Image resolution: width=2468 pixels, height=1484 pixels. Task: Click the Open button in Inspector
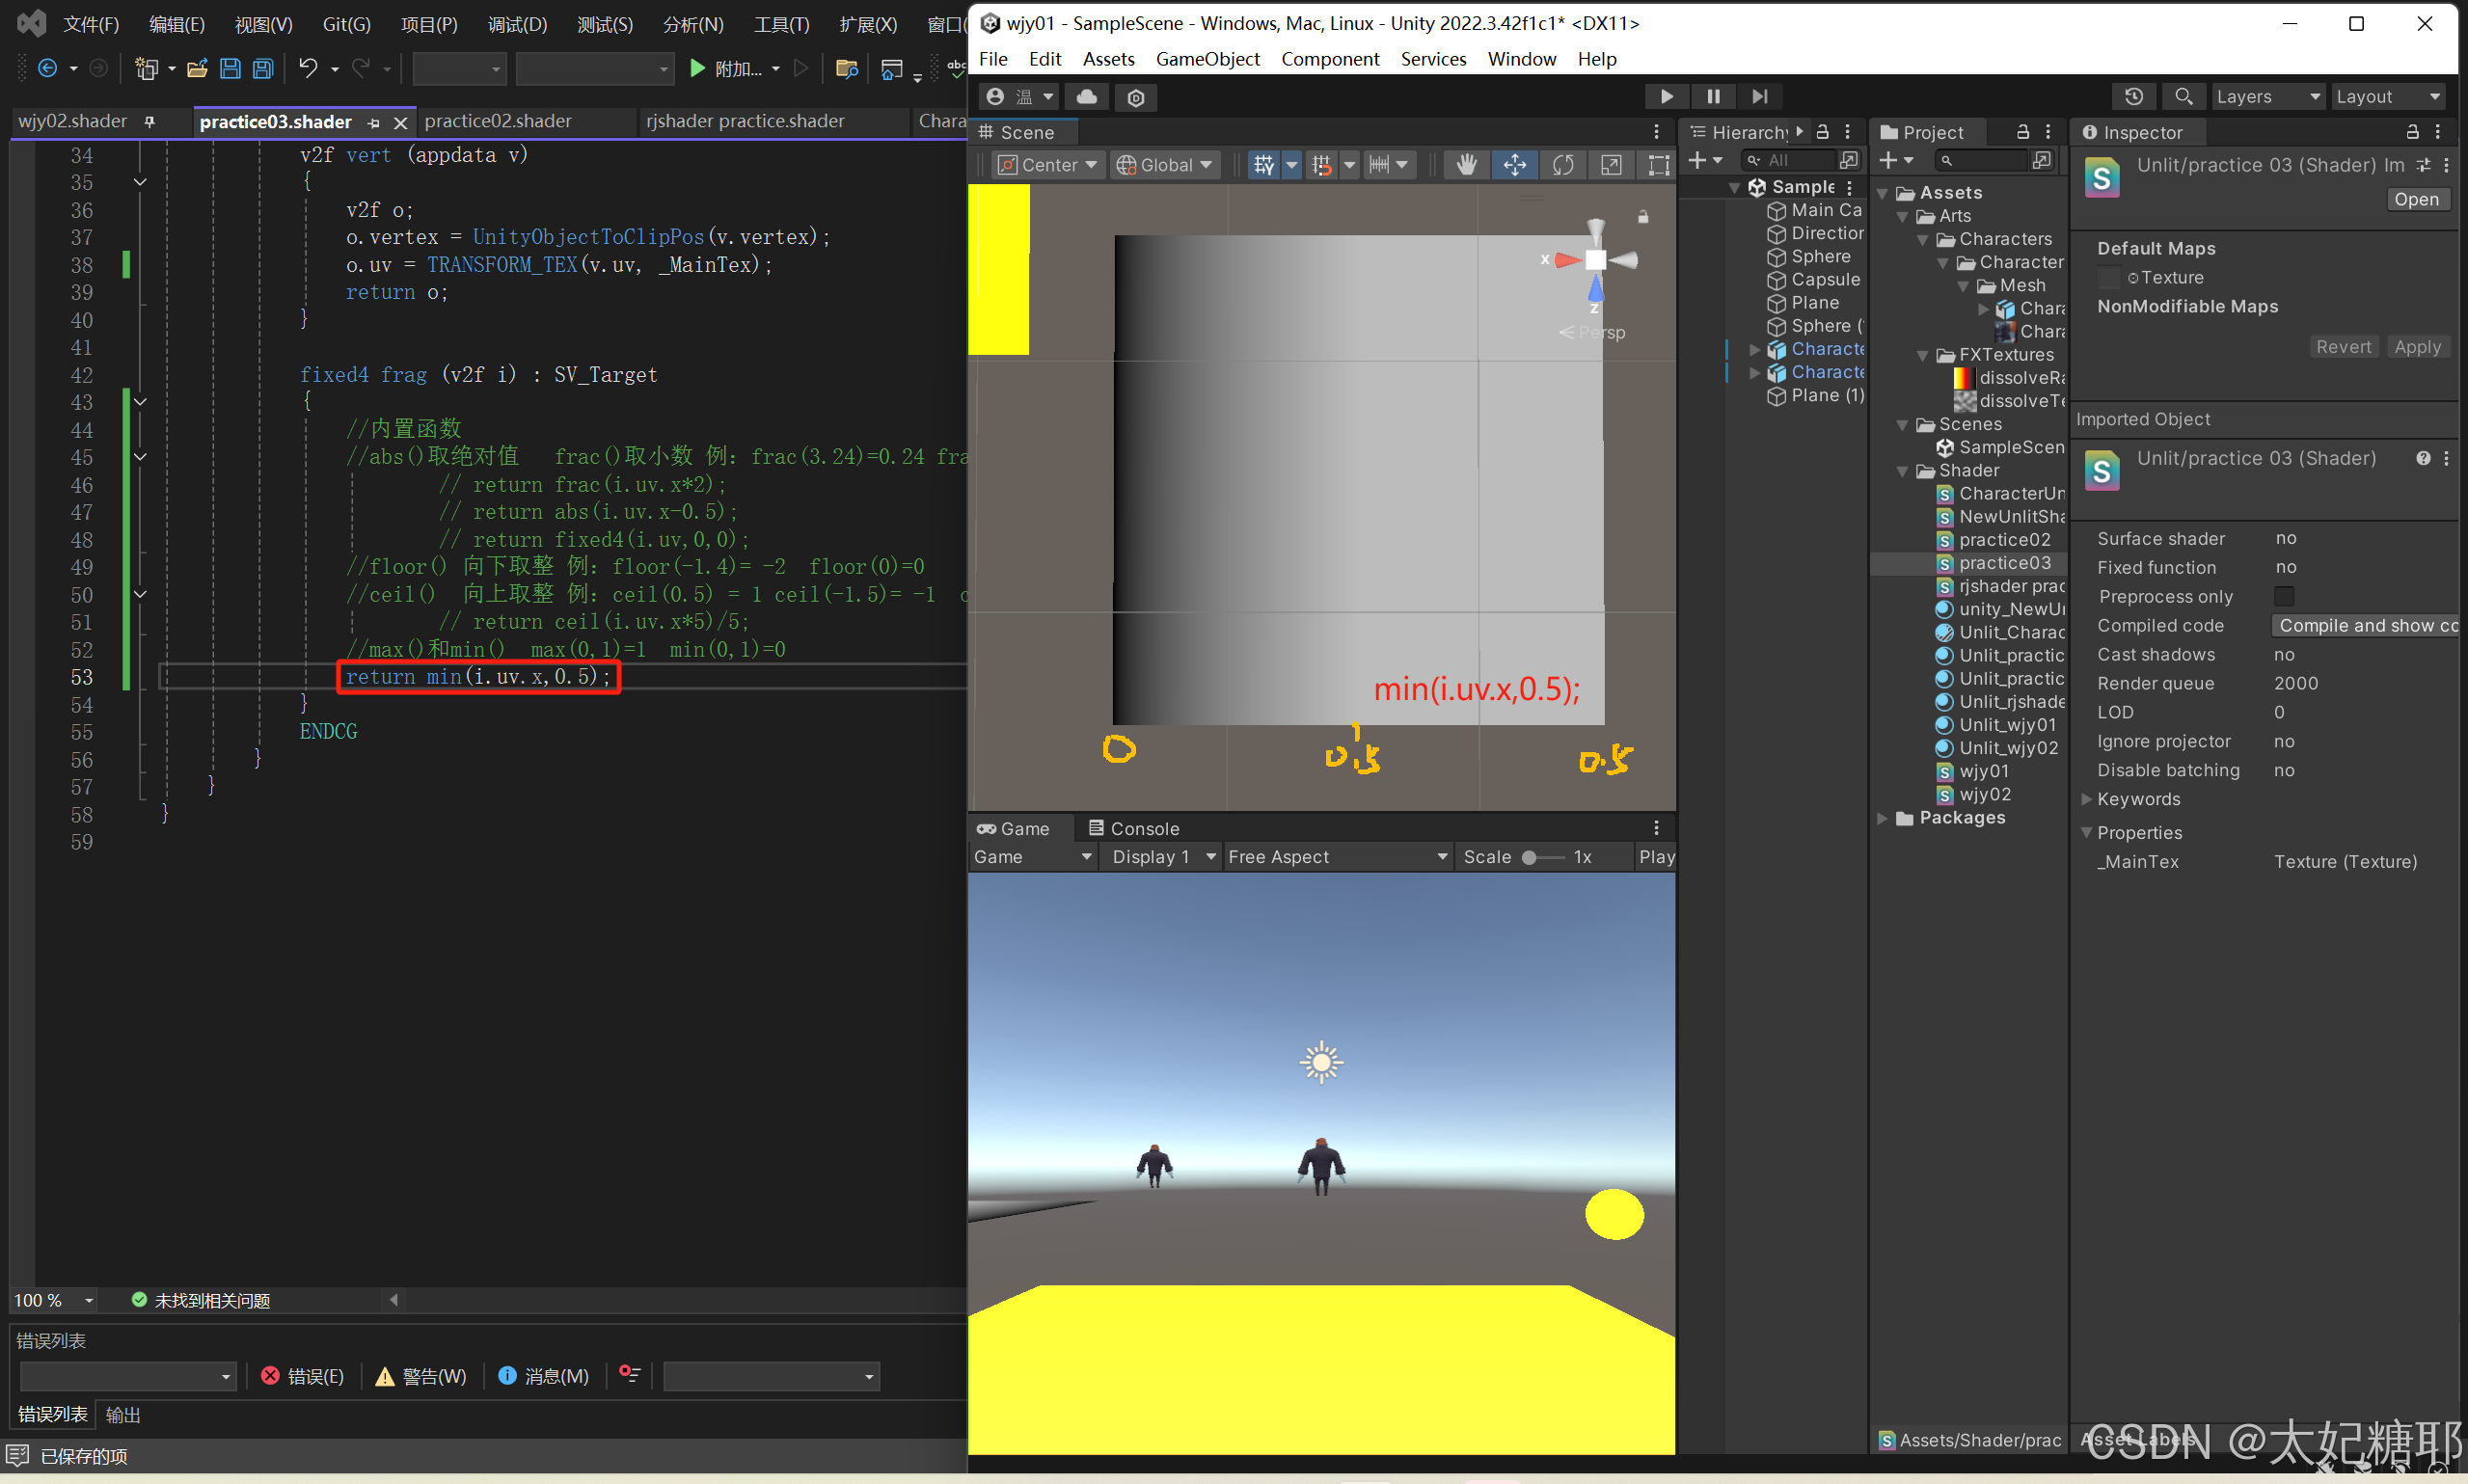[2415, 199]
